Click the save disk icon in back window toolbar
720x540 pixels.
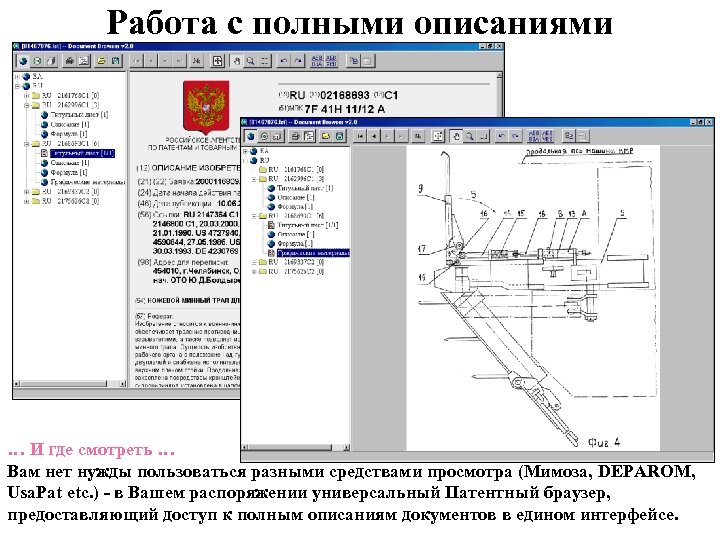click(x=116, y=61)
